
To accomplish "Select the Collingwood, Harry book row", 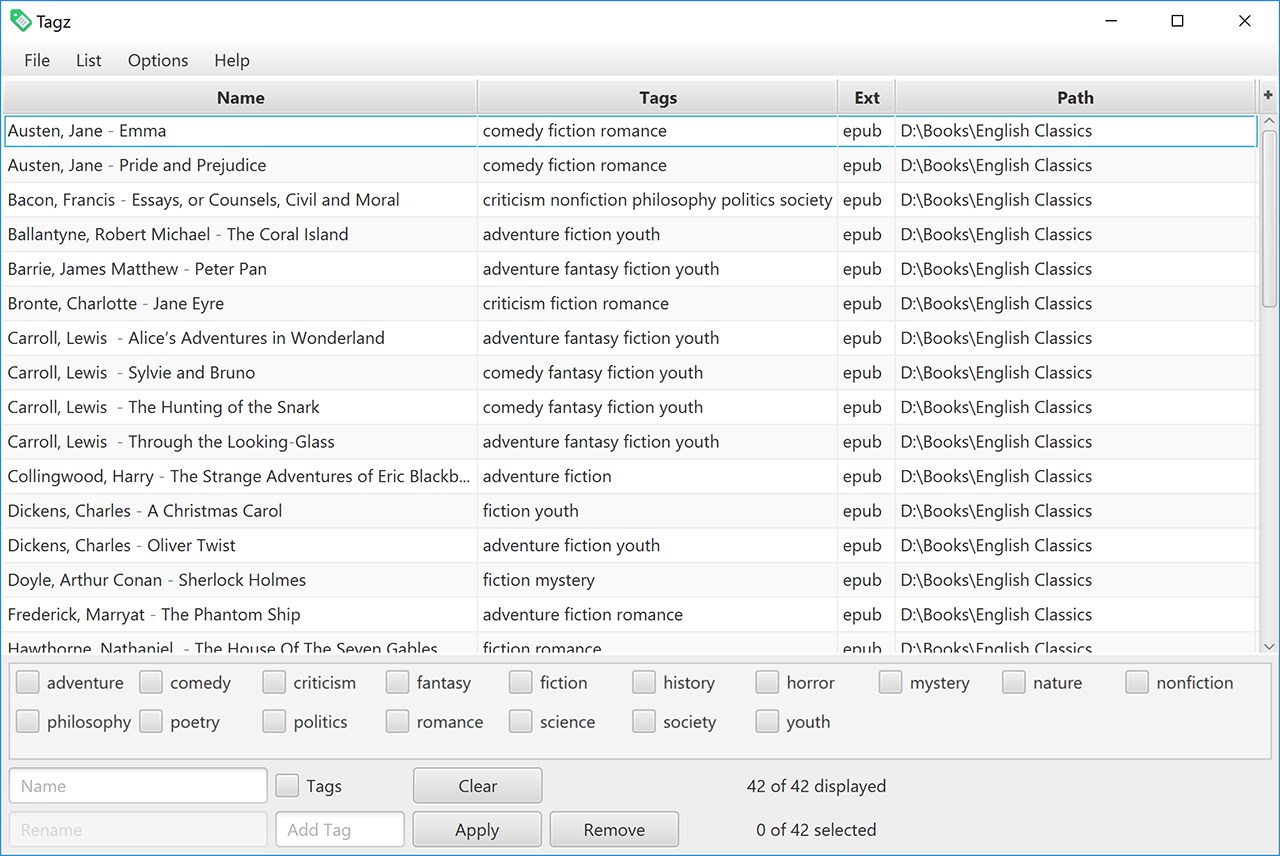I will point(630,476).
